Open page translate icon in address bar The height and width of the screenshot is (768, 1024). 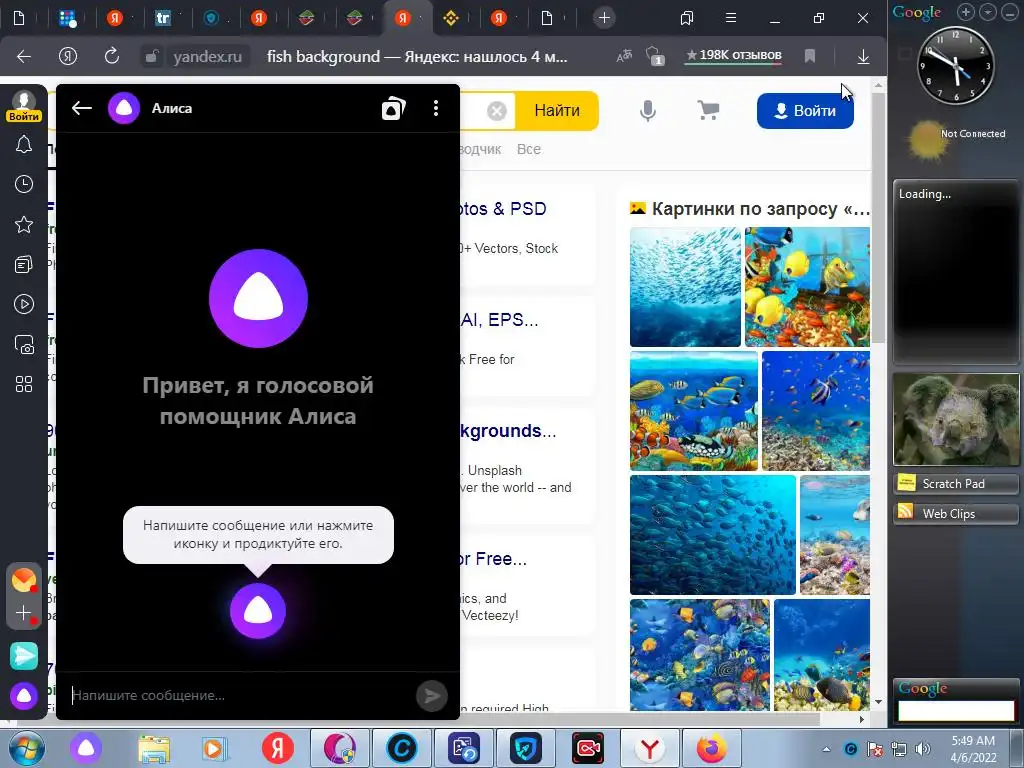(624, 57)
